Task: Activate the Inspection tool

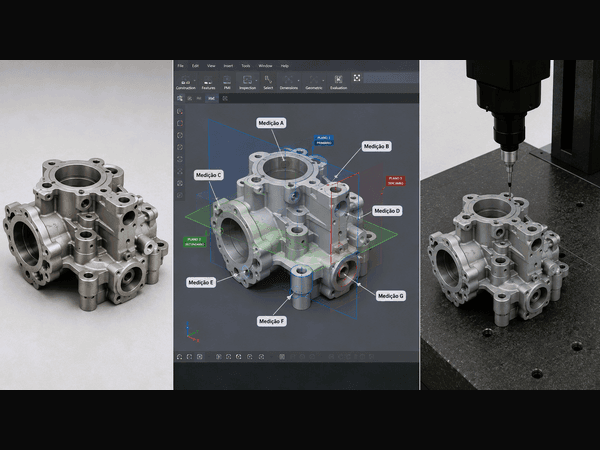Action: pos(247,82)
